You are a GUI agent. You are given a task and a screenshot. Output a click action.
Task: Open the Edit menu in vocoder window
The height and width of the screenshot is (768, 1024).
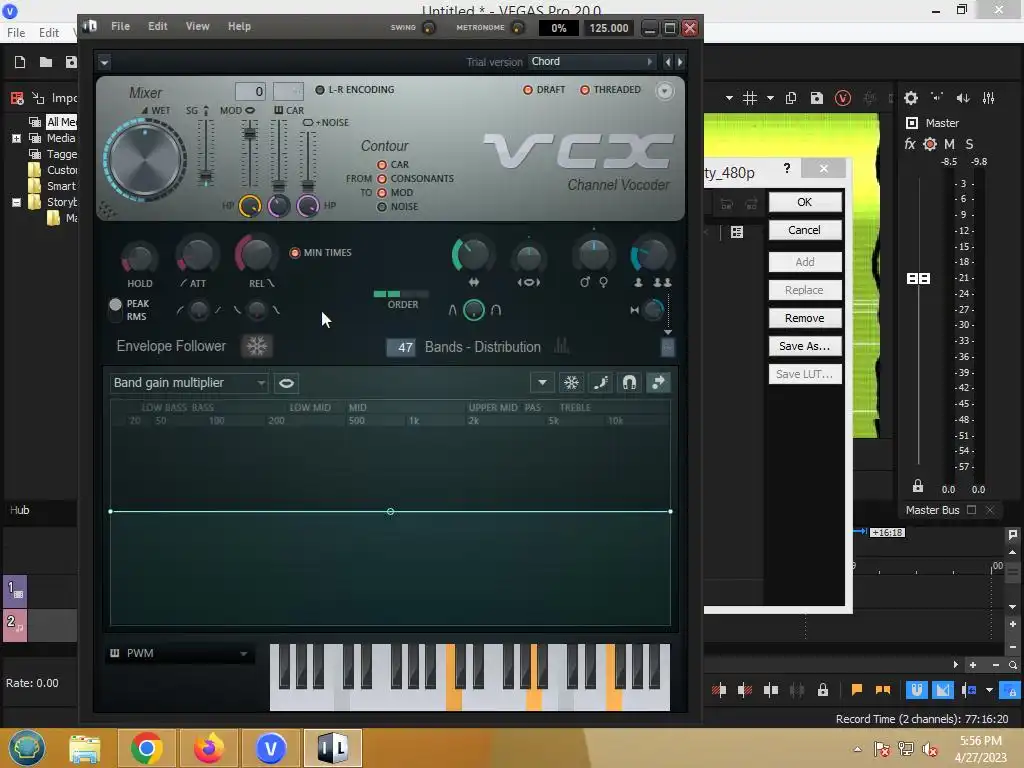click(x=157, y=26)
